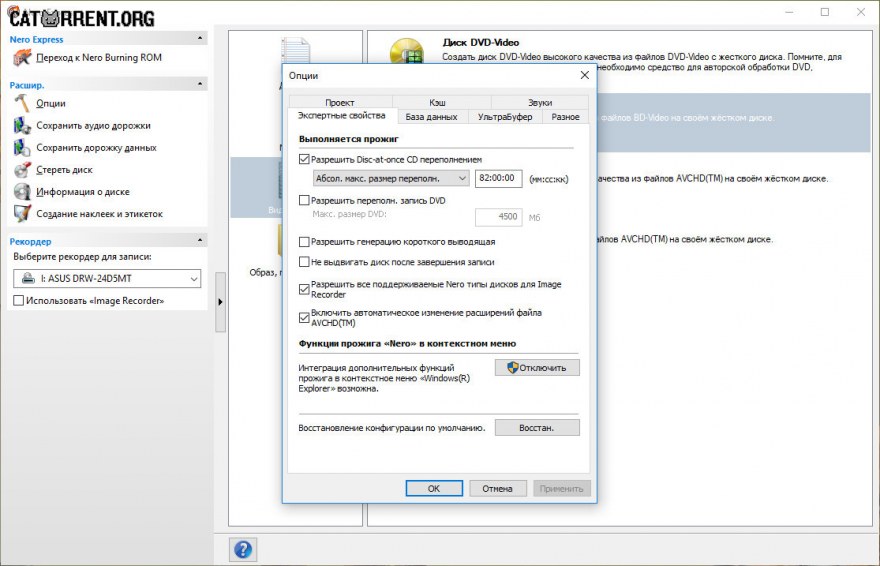Open help via the blue question mark icon
Screen dimensions: 880x566
pos(243,549)
